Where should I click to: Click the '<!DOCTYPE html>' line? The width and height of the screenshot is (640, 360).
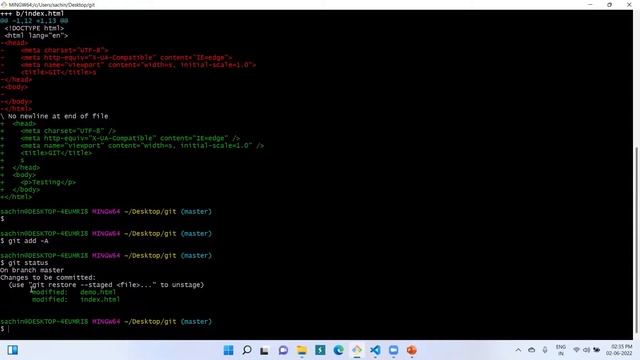pos(34,28)
